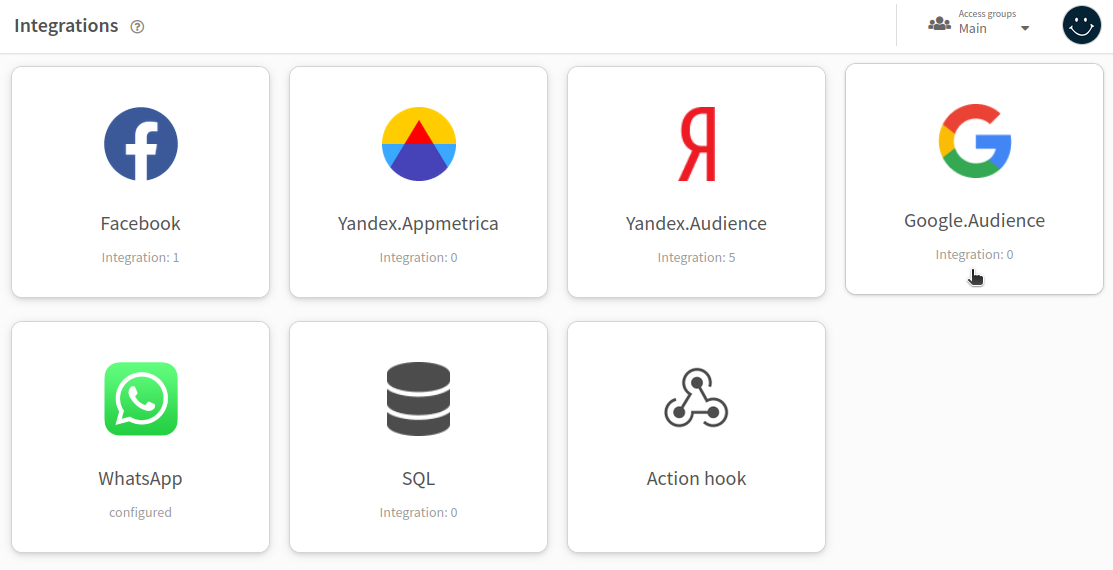
Task: Click the Yandex.Appmetrica pyramid icon
Action: click(419, 144)
